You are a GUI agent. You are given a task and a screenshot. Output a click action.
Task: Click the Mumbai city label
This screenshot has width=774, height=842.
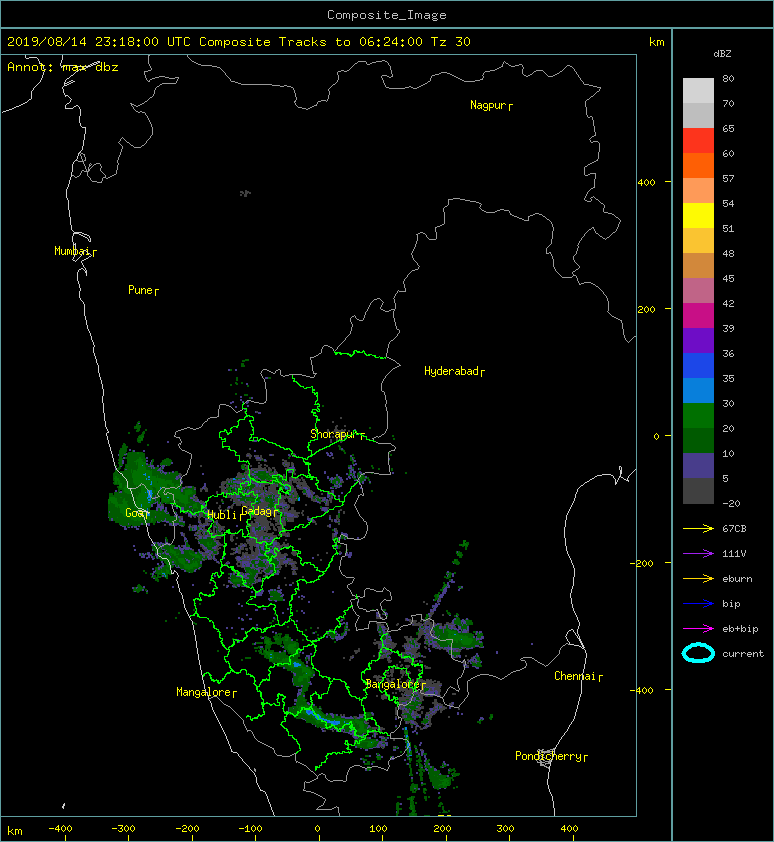pyautogui.click(x=72, y=251)
